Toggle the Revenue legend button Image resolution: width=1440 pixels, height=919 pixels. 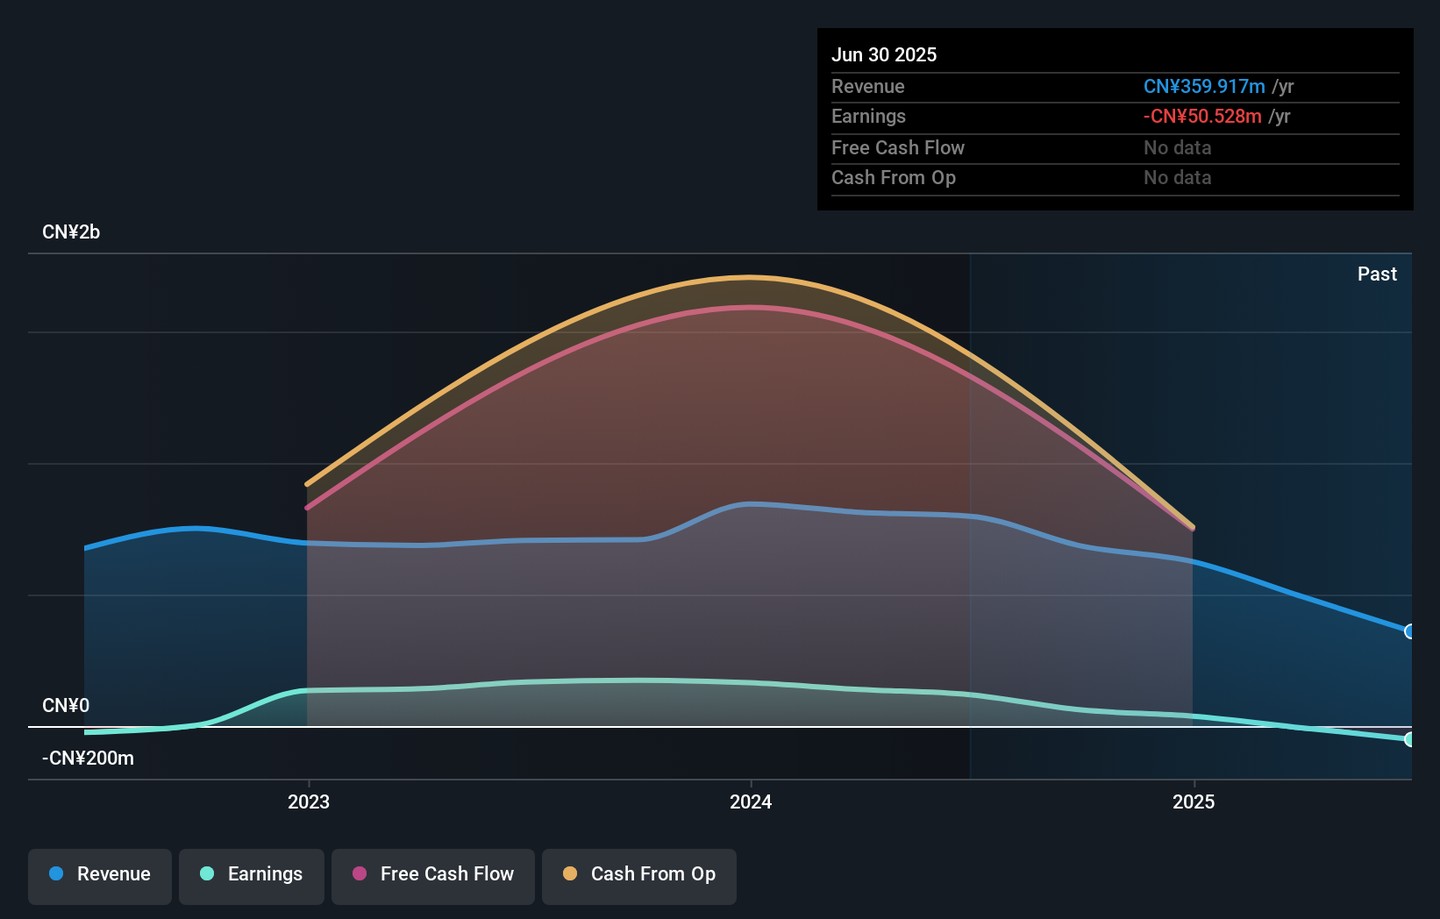(100, 875)
